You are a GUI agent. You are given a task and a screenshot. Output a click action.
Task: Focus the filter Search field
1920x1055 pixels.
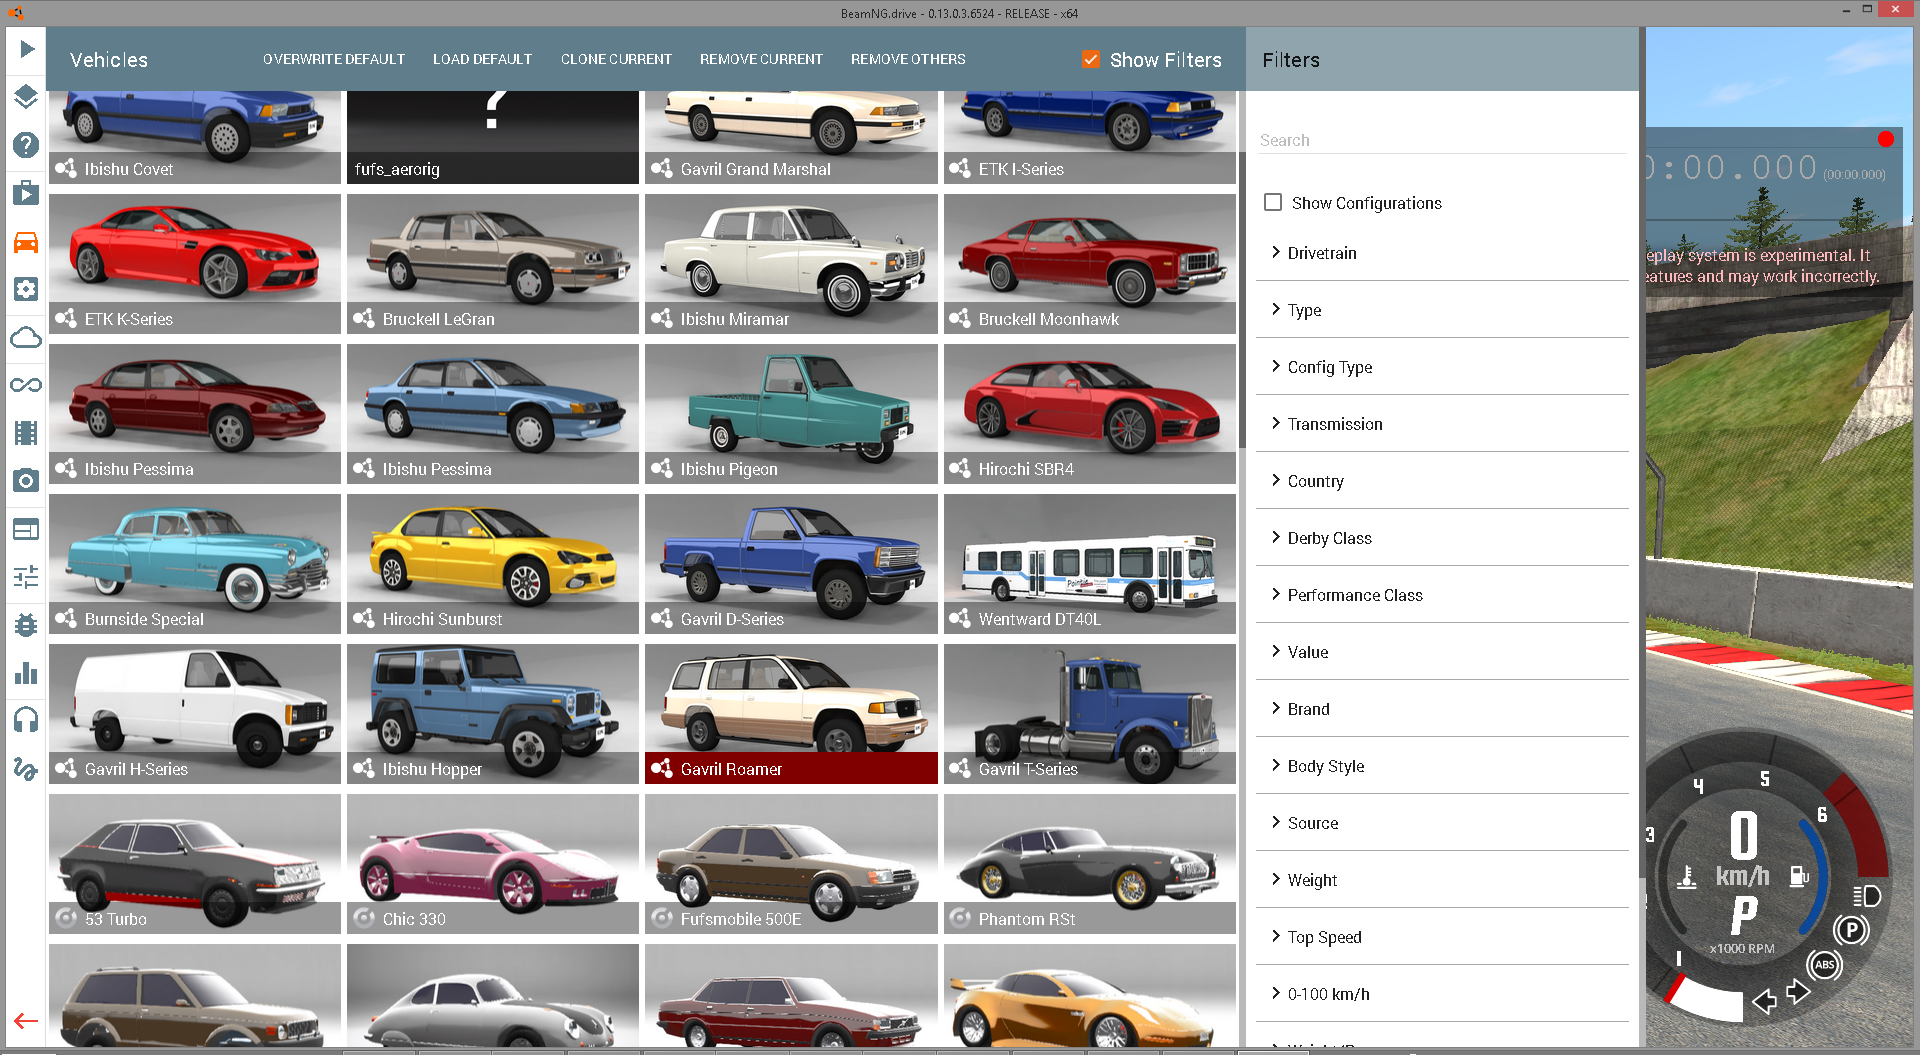[x=1442, y=140]
